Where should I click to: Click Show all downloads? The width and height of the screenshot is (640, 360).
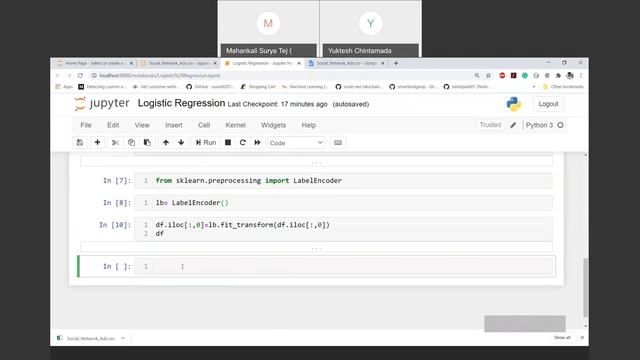pyautogui.click(x=562, y=338)
